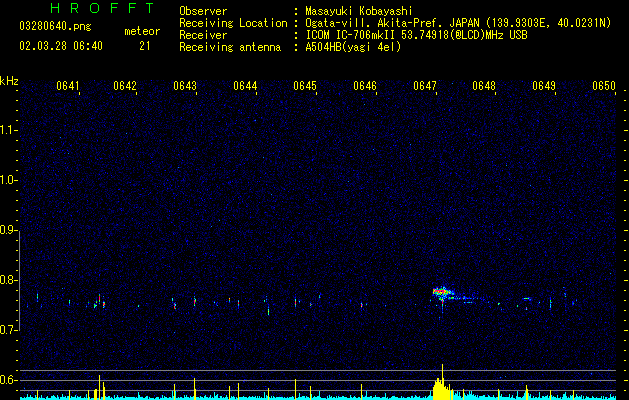
Task: Click the observer name Masayuki Kobayashi
Action: 359,11
